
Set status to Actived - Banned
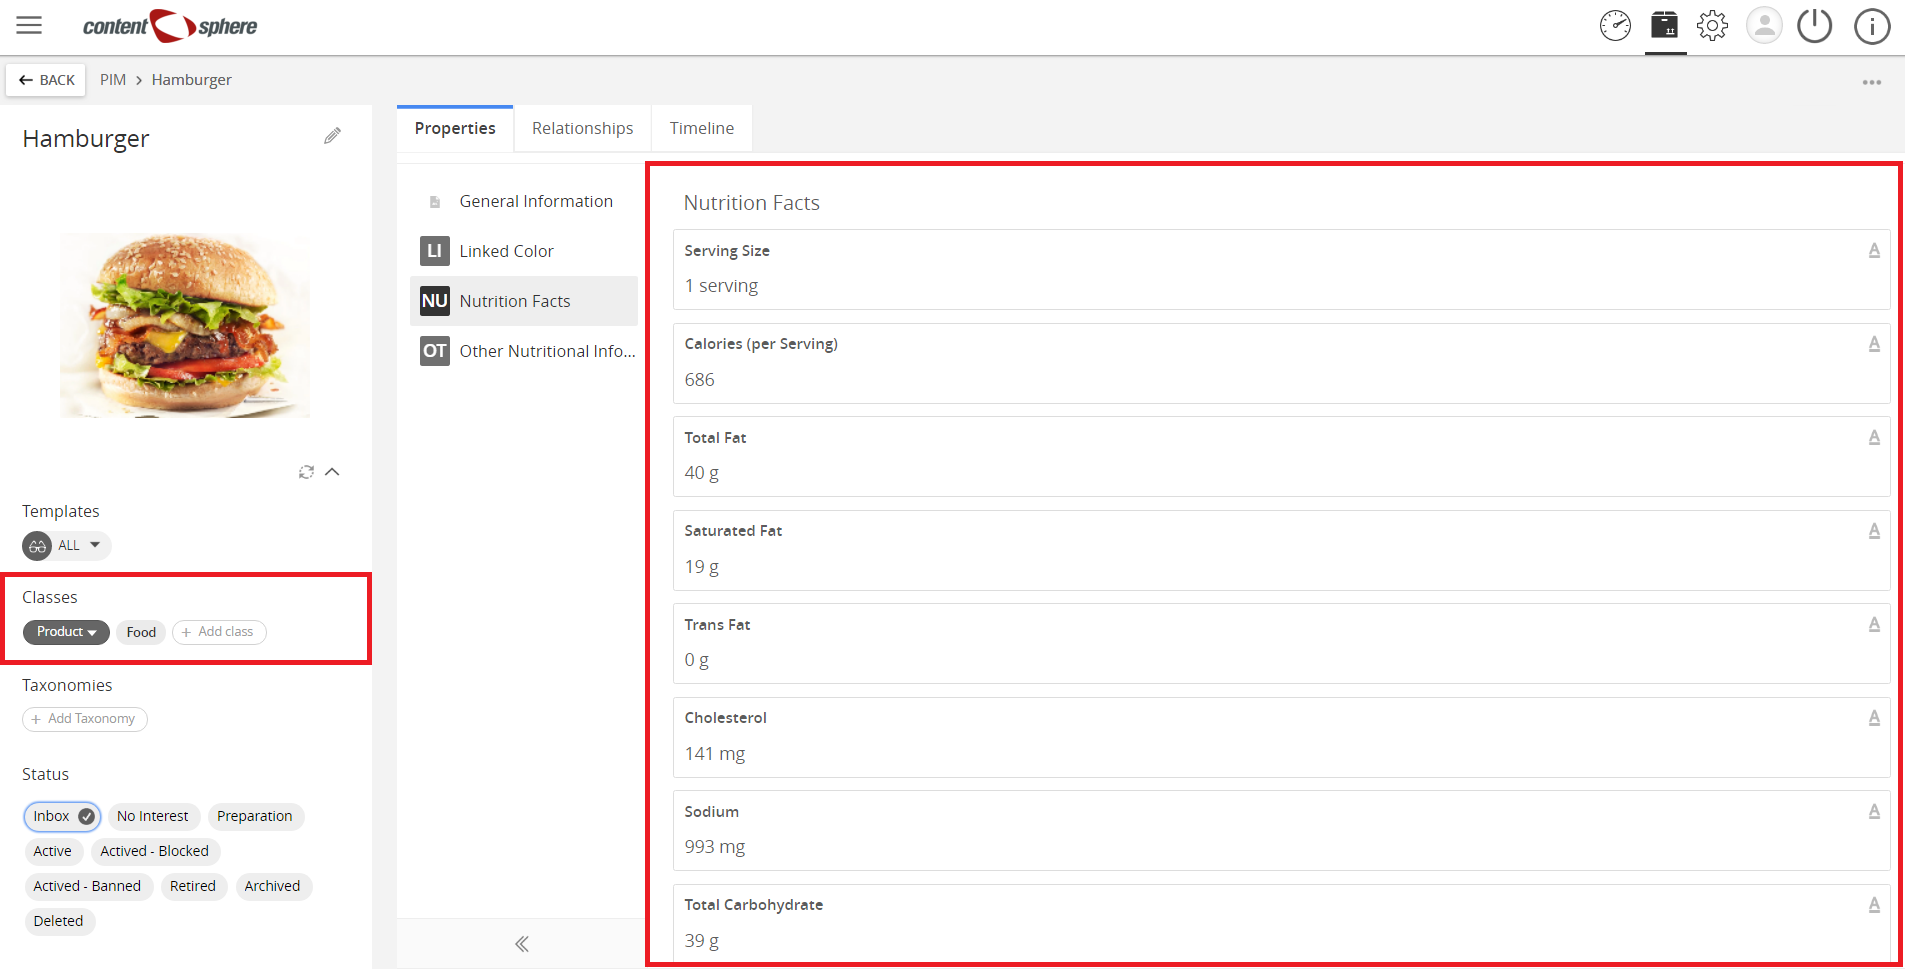[88, 886]
